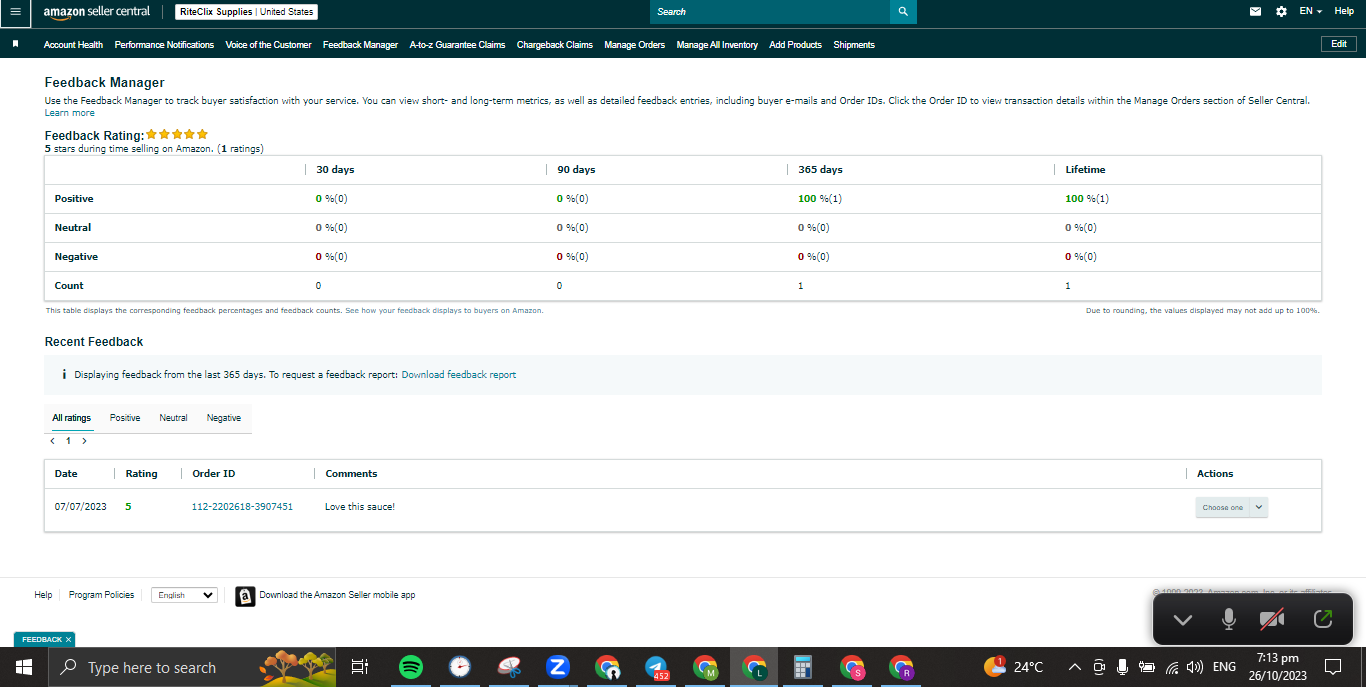Click the Amazon Seller mobile app icon
The image size is (1366, 687).
[245, 596]
